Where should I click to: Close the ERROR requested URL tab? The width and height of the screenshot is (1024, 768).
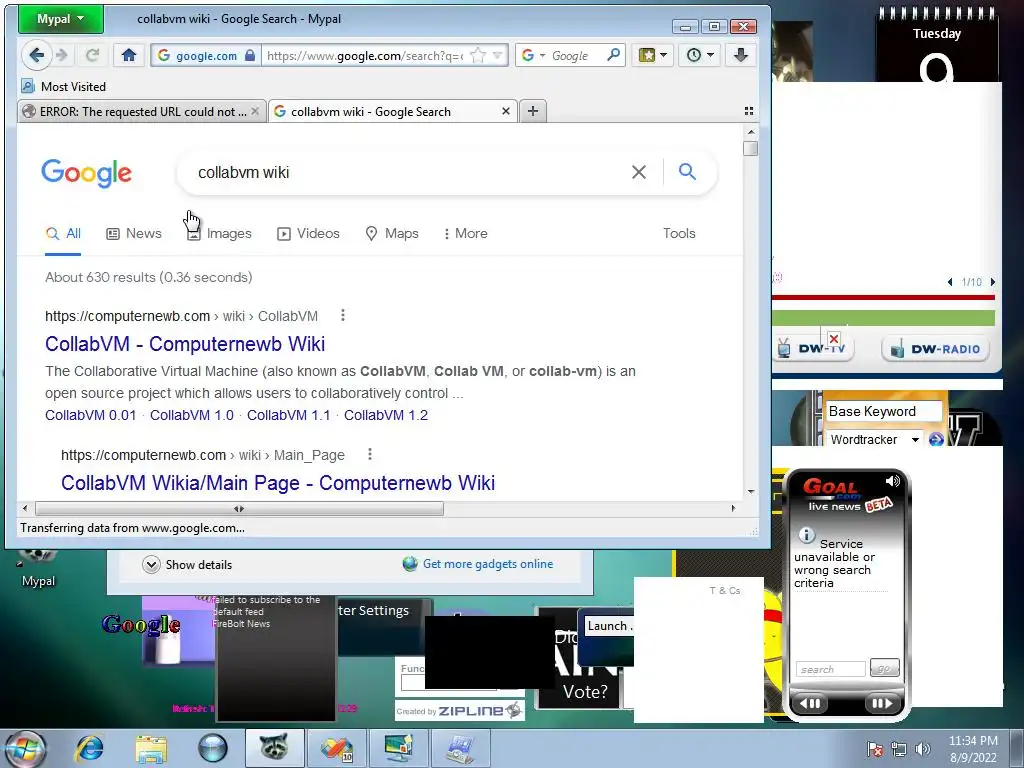pos(255,112)
